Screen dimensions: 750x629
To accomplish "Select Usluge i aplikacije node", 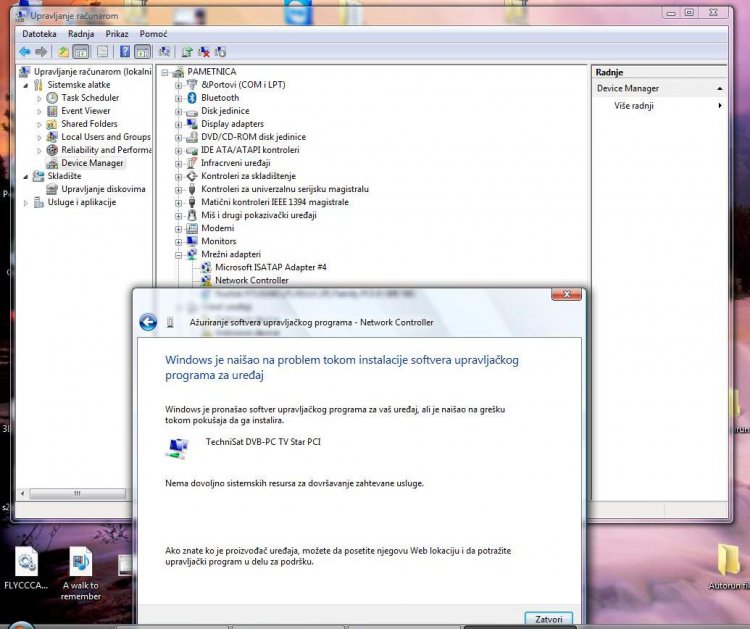I will click(82, 202).
